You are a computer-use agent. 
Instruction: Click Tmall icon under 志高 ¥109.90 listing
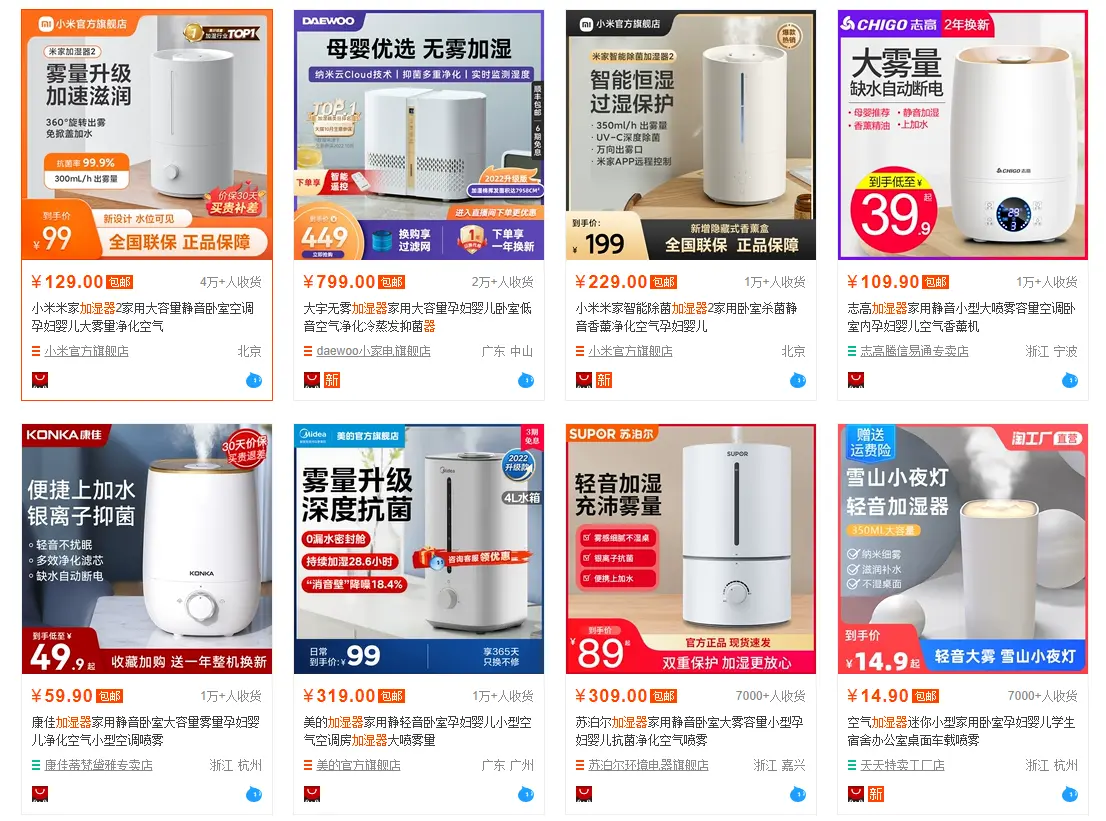click(856, 381)
